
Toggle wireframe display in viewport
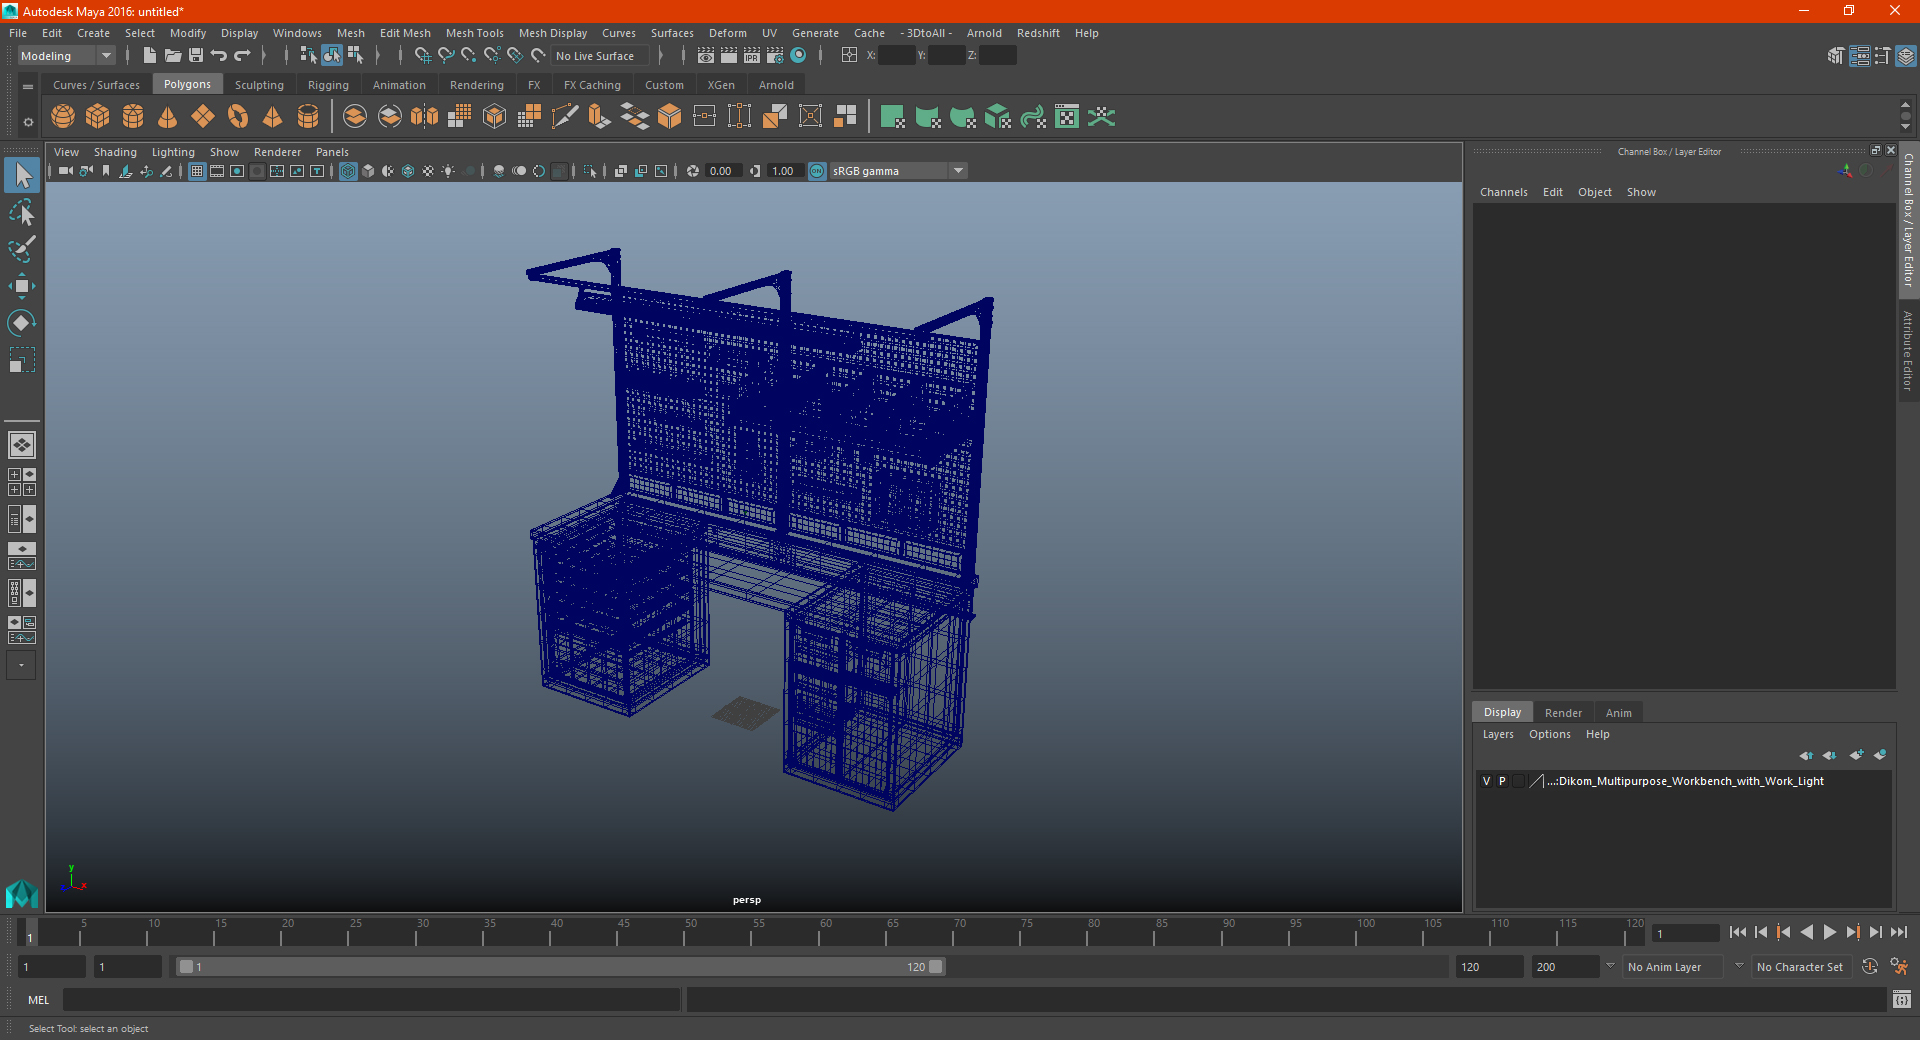(x=348, y=171)
